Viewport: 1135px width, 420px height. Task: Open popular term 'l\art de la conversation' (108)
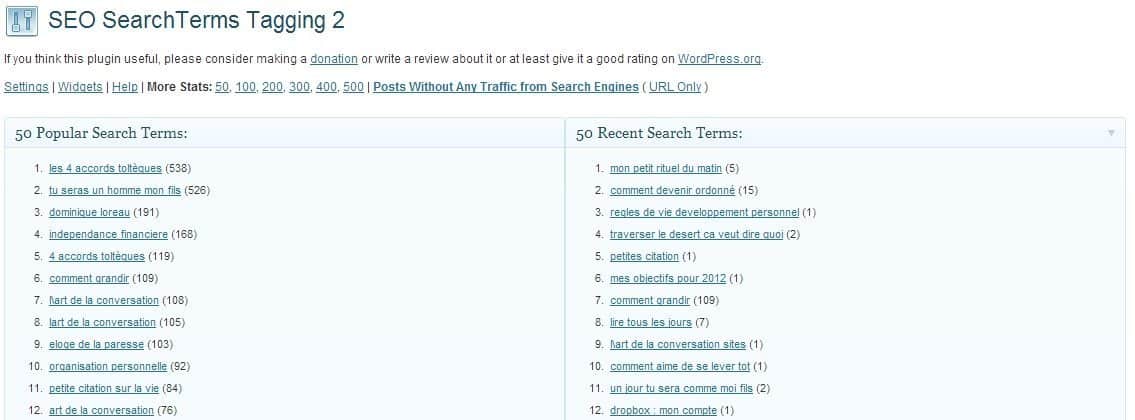104,301
